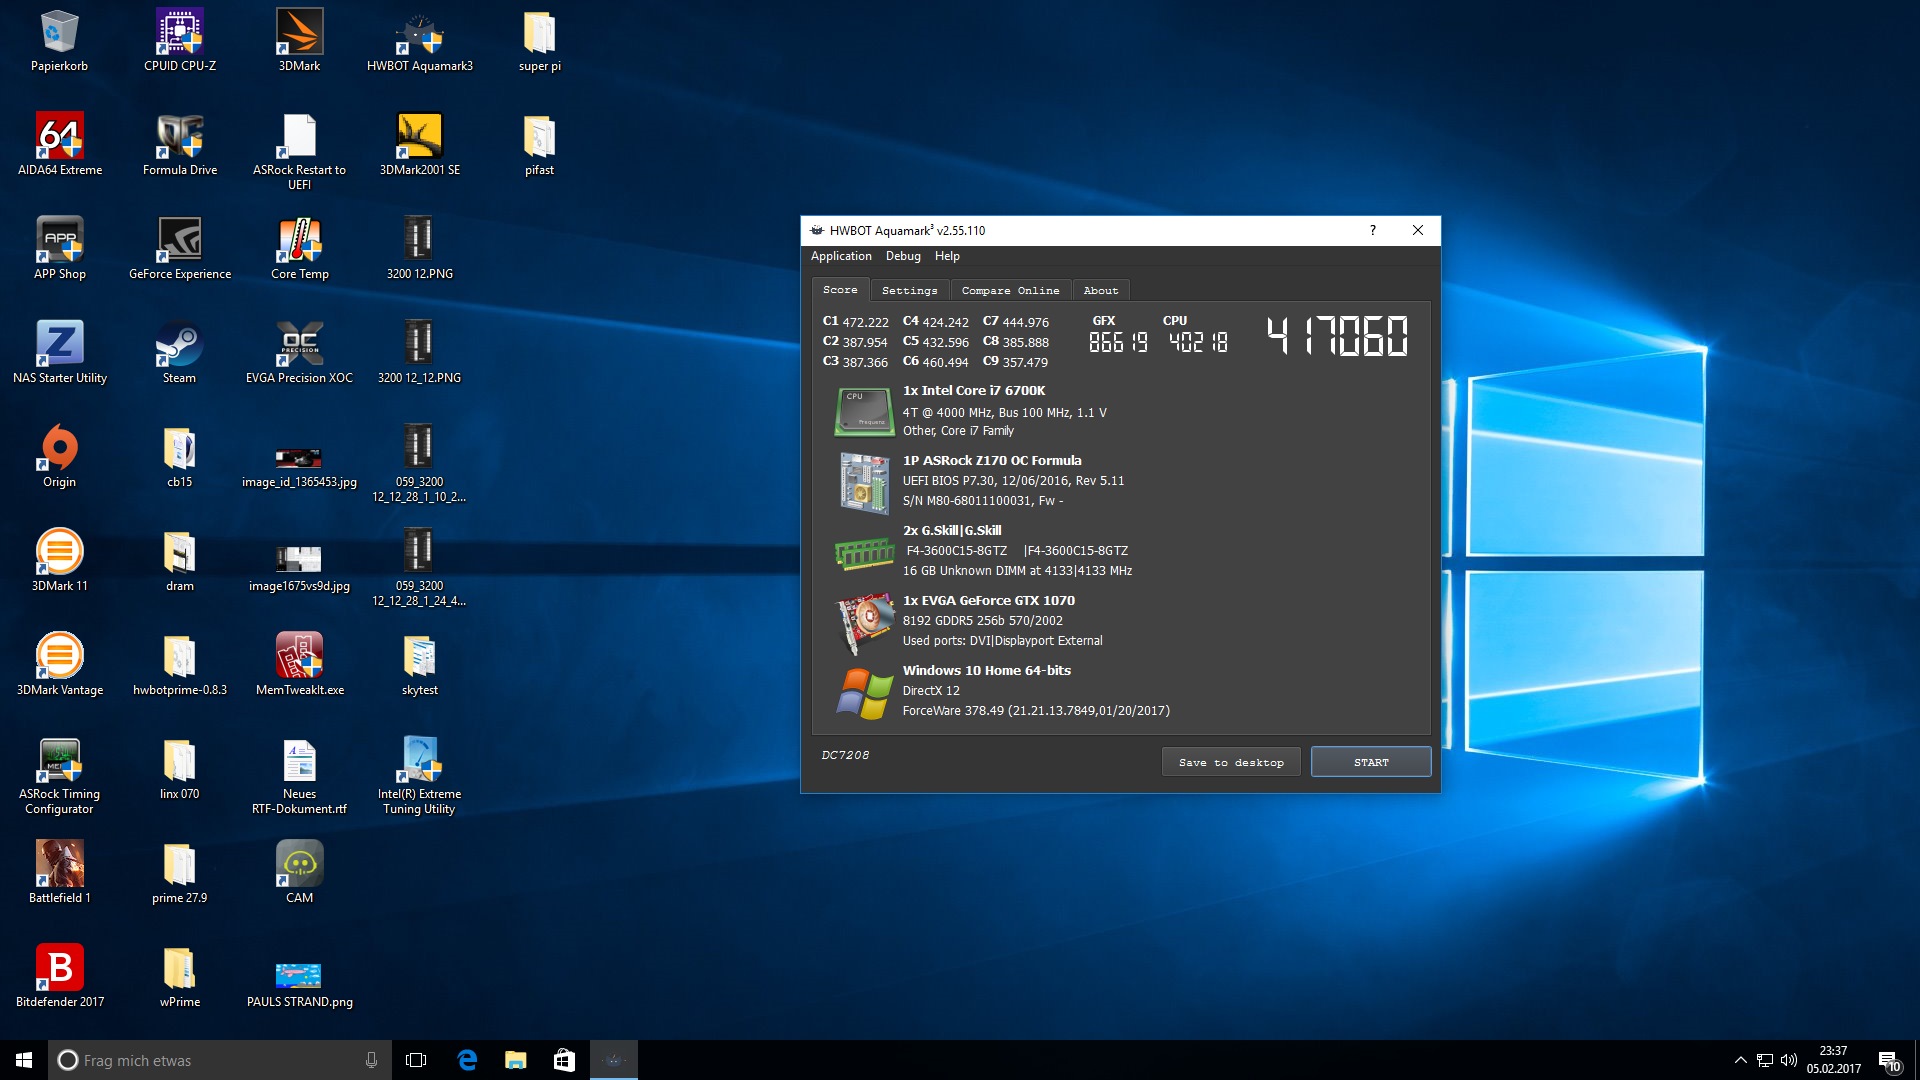Select the 3DMark 11 icon
This screenshot has height=1080, width=1920.
(x=59, y=561)
